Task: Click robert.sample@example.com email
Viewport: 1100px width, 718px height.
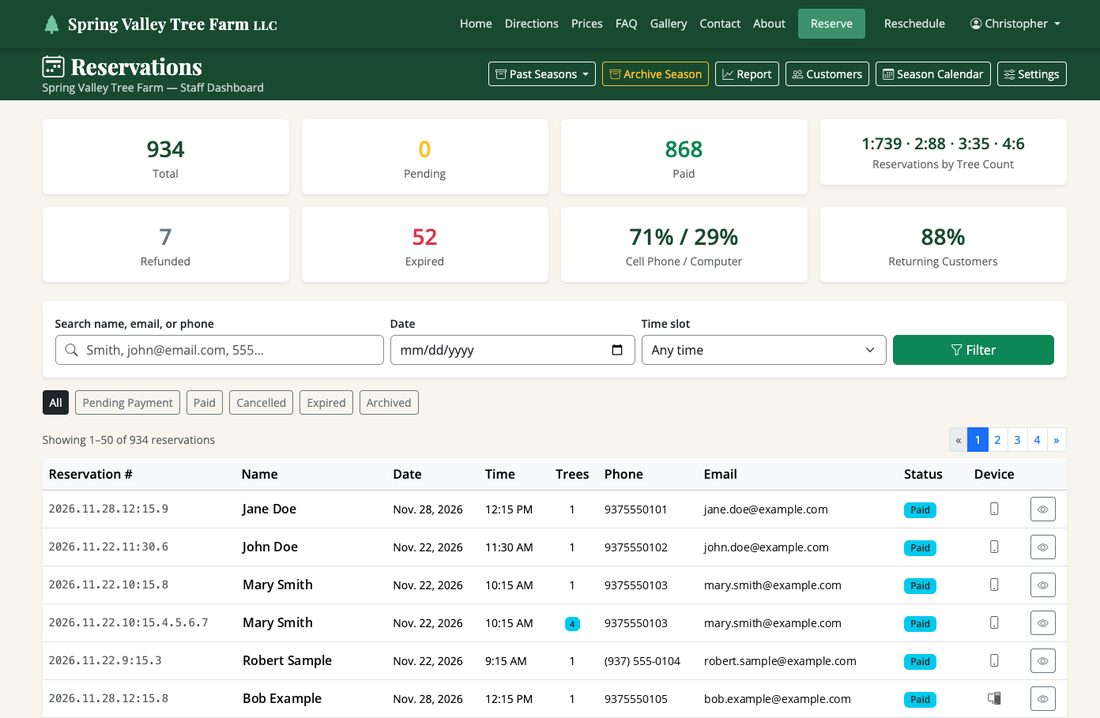Action: click(780, 661)
